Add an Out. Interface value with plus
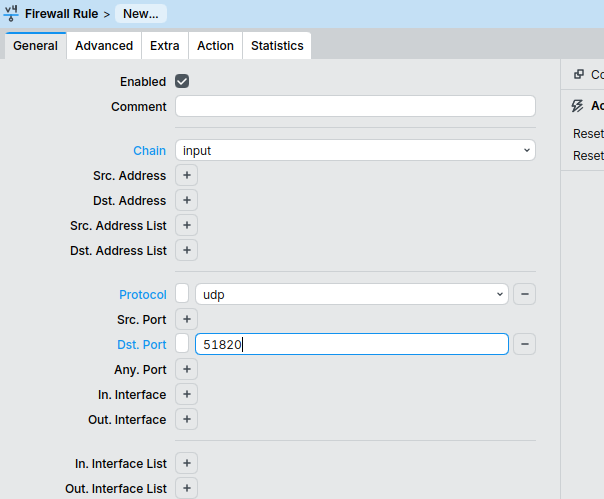Image resolution: width=604 pixels, height=499 pixels. (x=187, y=419)
